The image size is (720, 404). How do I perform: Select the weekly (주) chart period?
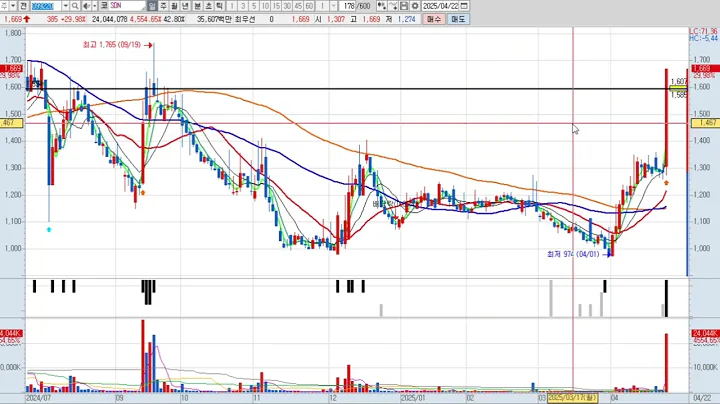pyautogui.click(x=163, y=6)
